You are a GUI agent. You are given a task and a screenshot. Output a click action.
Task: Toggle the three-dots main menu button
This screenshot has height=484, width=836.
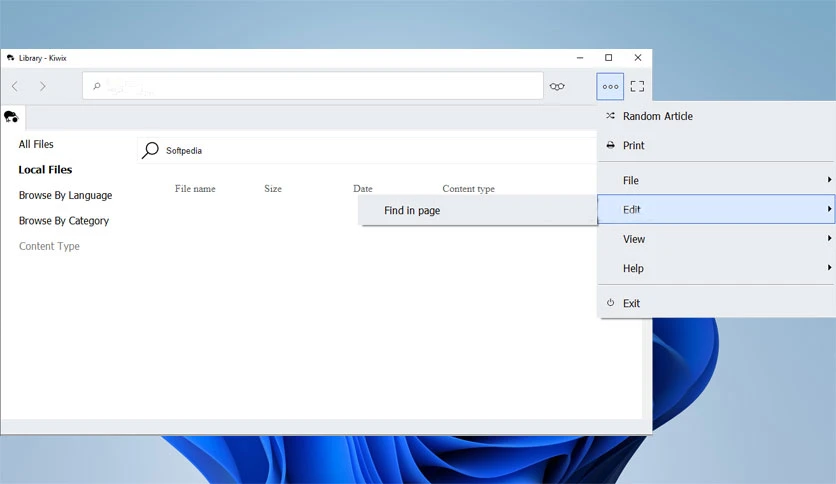(x=610, y=86)
